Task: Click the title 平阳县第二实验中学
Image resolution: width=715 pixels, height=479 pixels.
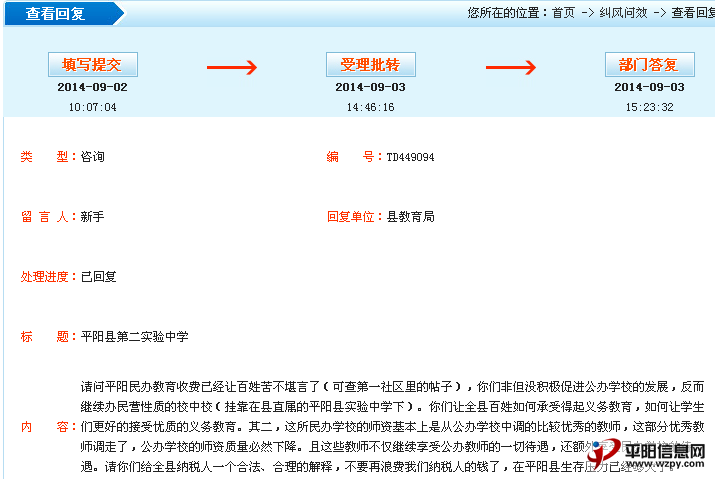Action: coord(135,337)
